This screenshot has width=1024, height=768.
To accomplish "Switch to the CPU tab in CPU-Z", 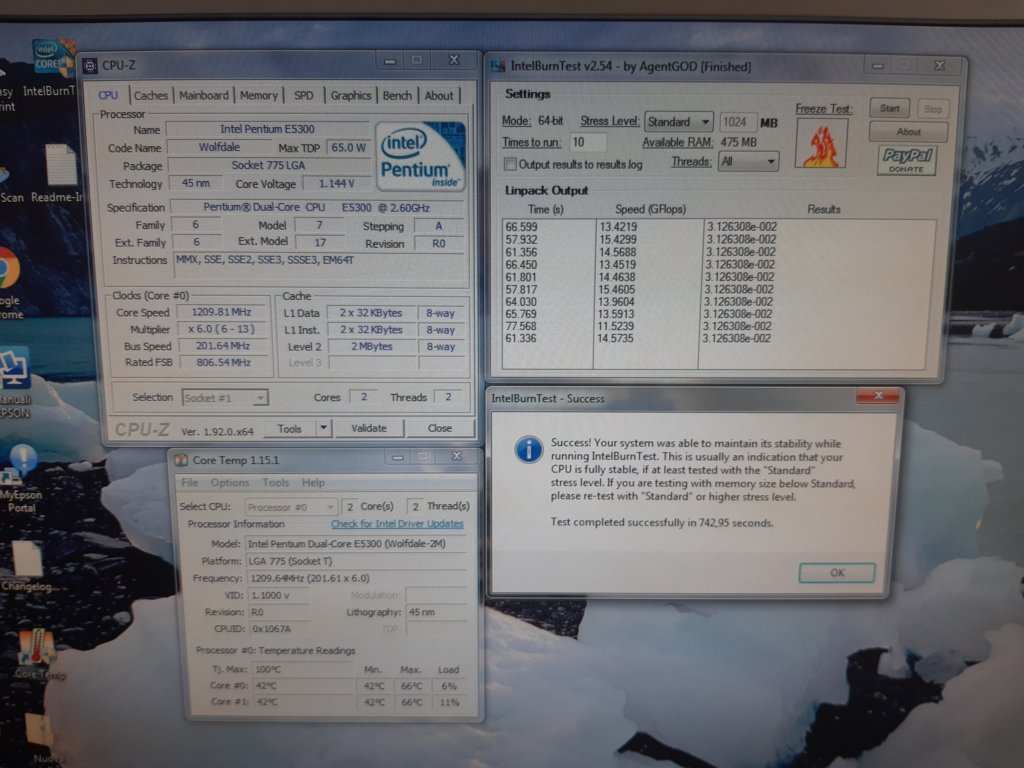I will (x=108, y=95).
